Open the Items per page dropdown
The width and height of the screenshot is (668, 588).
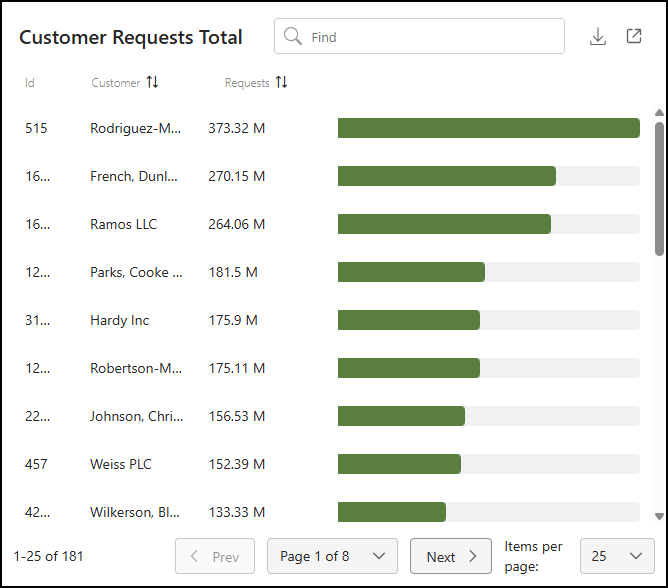(617, 556)
